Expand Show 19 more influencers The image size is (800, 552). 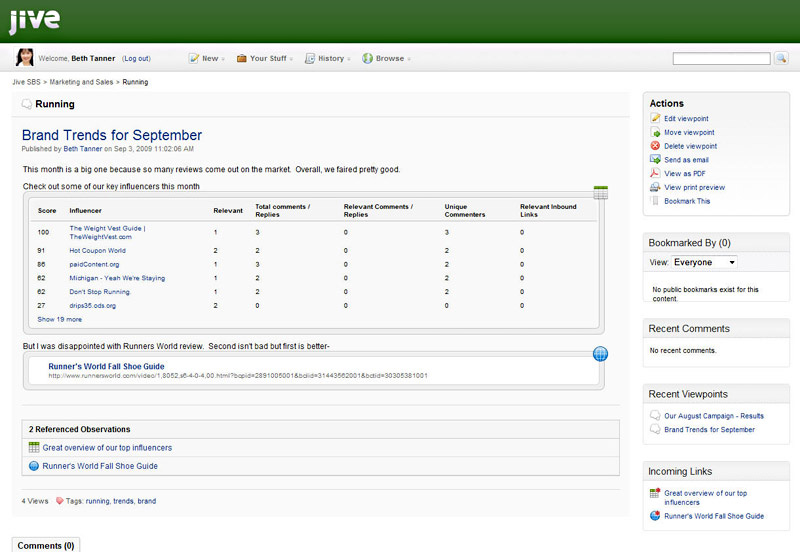tap(59, 319)
